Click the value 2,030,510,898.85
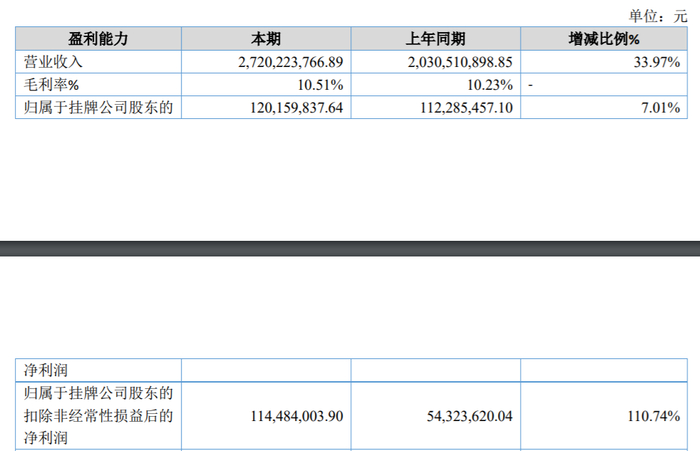 (x=460, y=62)
